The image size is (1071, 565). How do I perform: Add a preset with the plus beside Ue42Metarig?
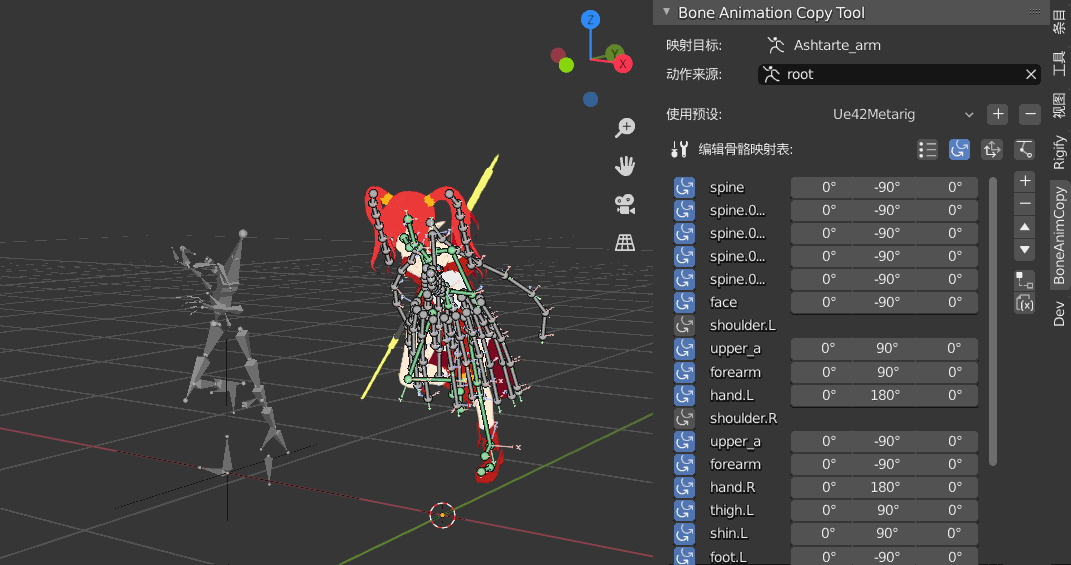pyautogui.click(x=998, y=114)
